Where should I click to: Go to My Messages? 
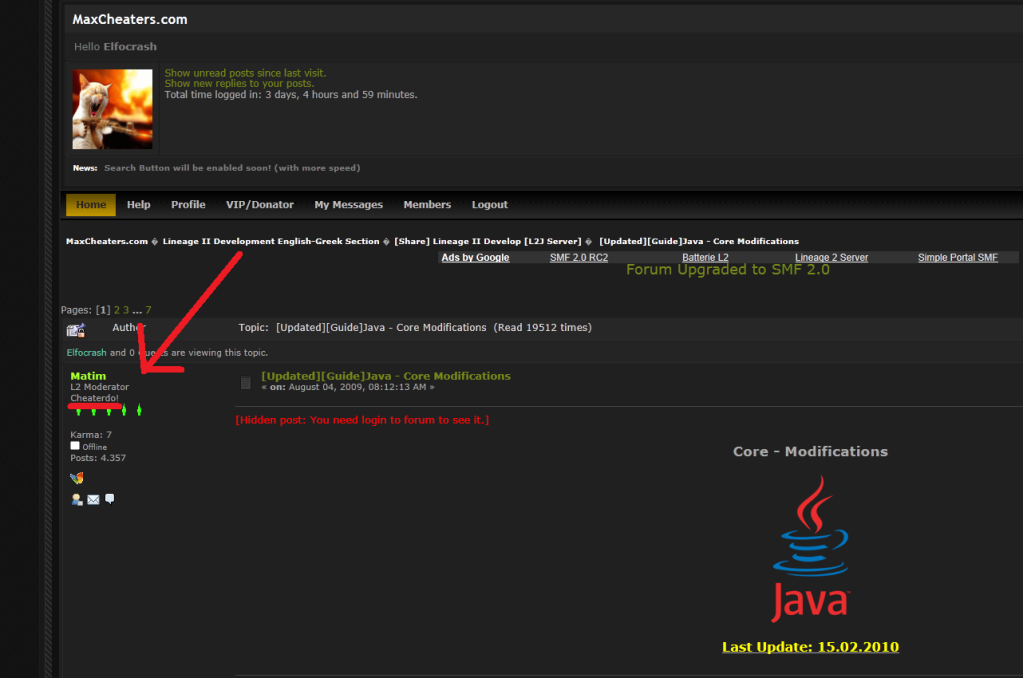point(348,205)
